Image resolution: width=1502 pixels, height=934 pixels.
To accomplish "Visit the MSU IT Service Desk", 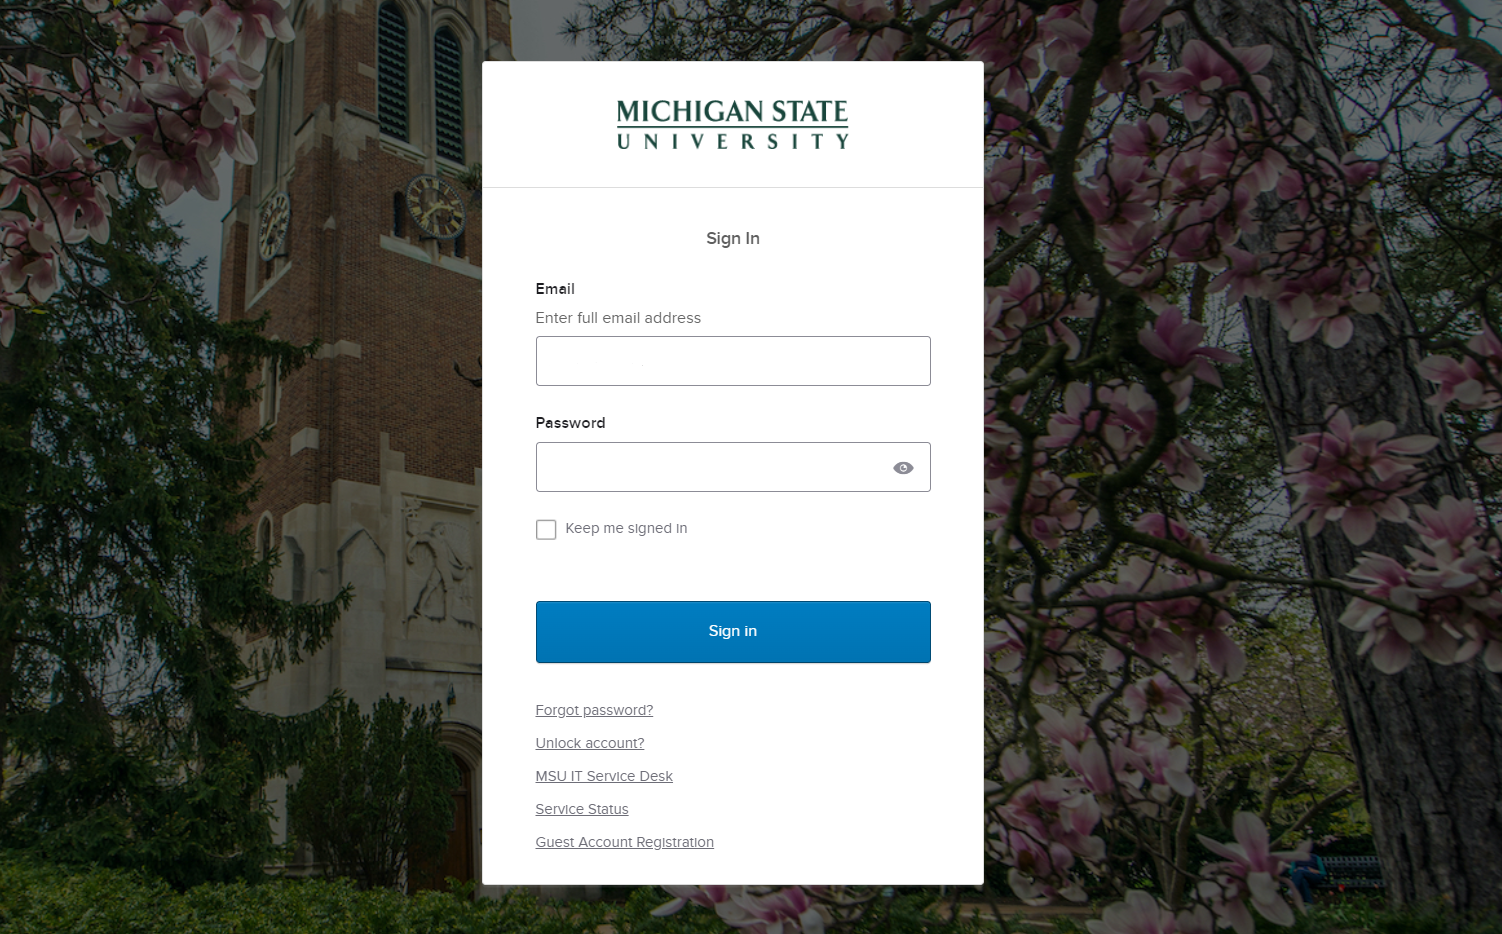I will tap(604, 776).
